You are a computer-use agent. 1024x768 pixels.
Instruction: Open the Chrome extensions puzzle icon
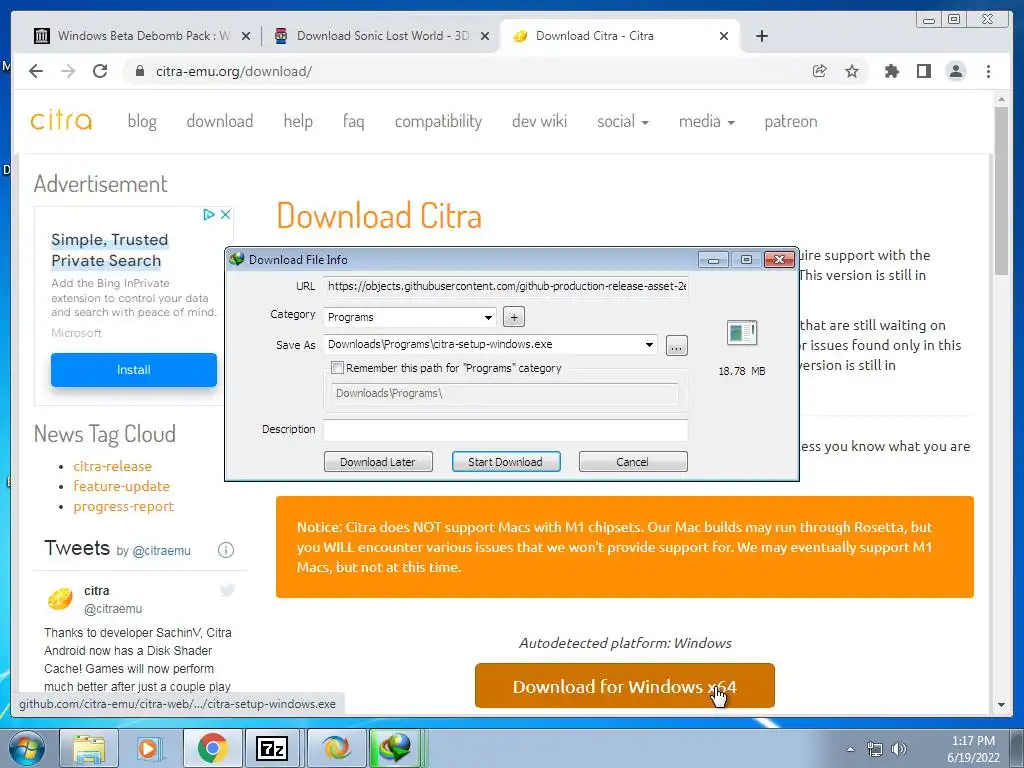[x=891, y=71]
